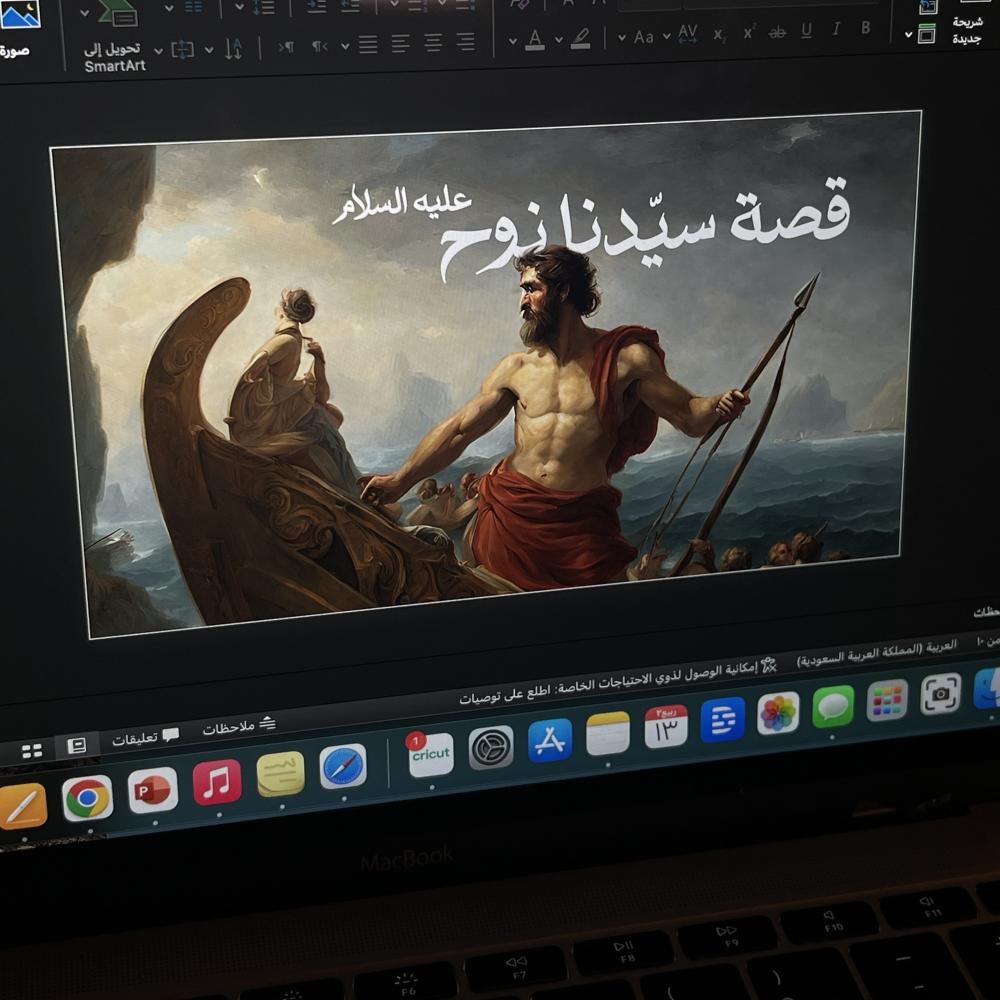This screenshot has width=1000, height=1000.
Task: Open System Settings from the Dock
Action: point(491,747)
